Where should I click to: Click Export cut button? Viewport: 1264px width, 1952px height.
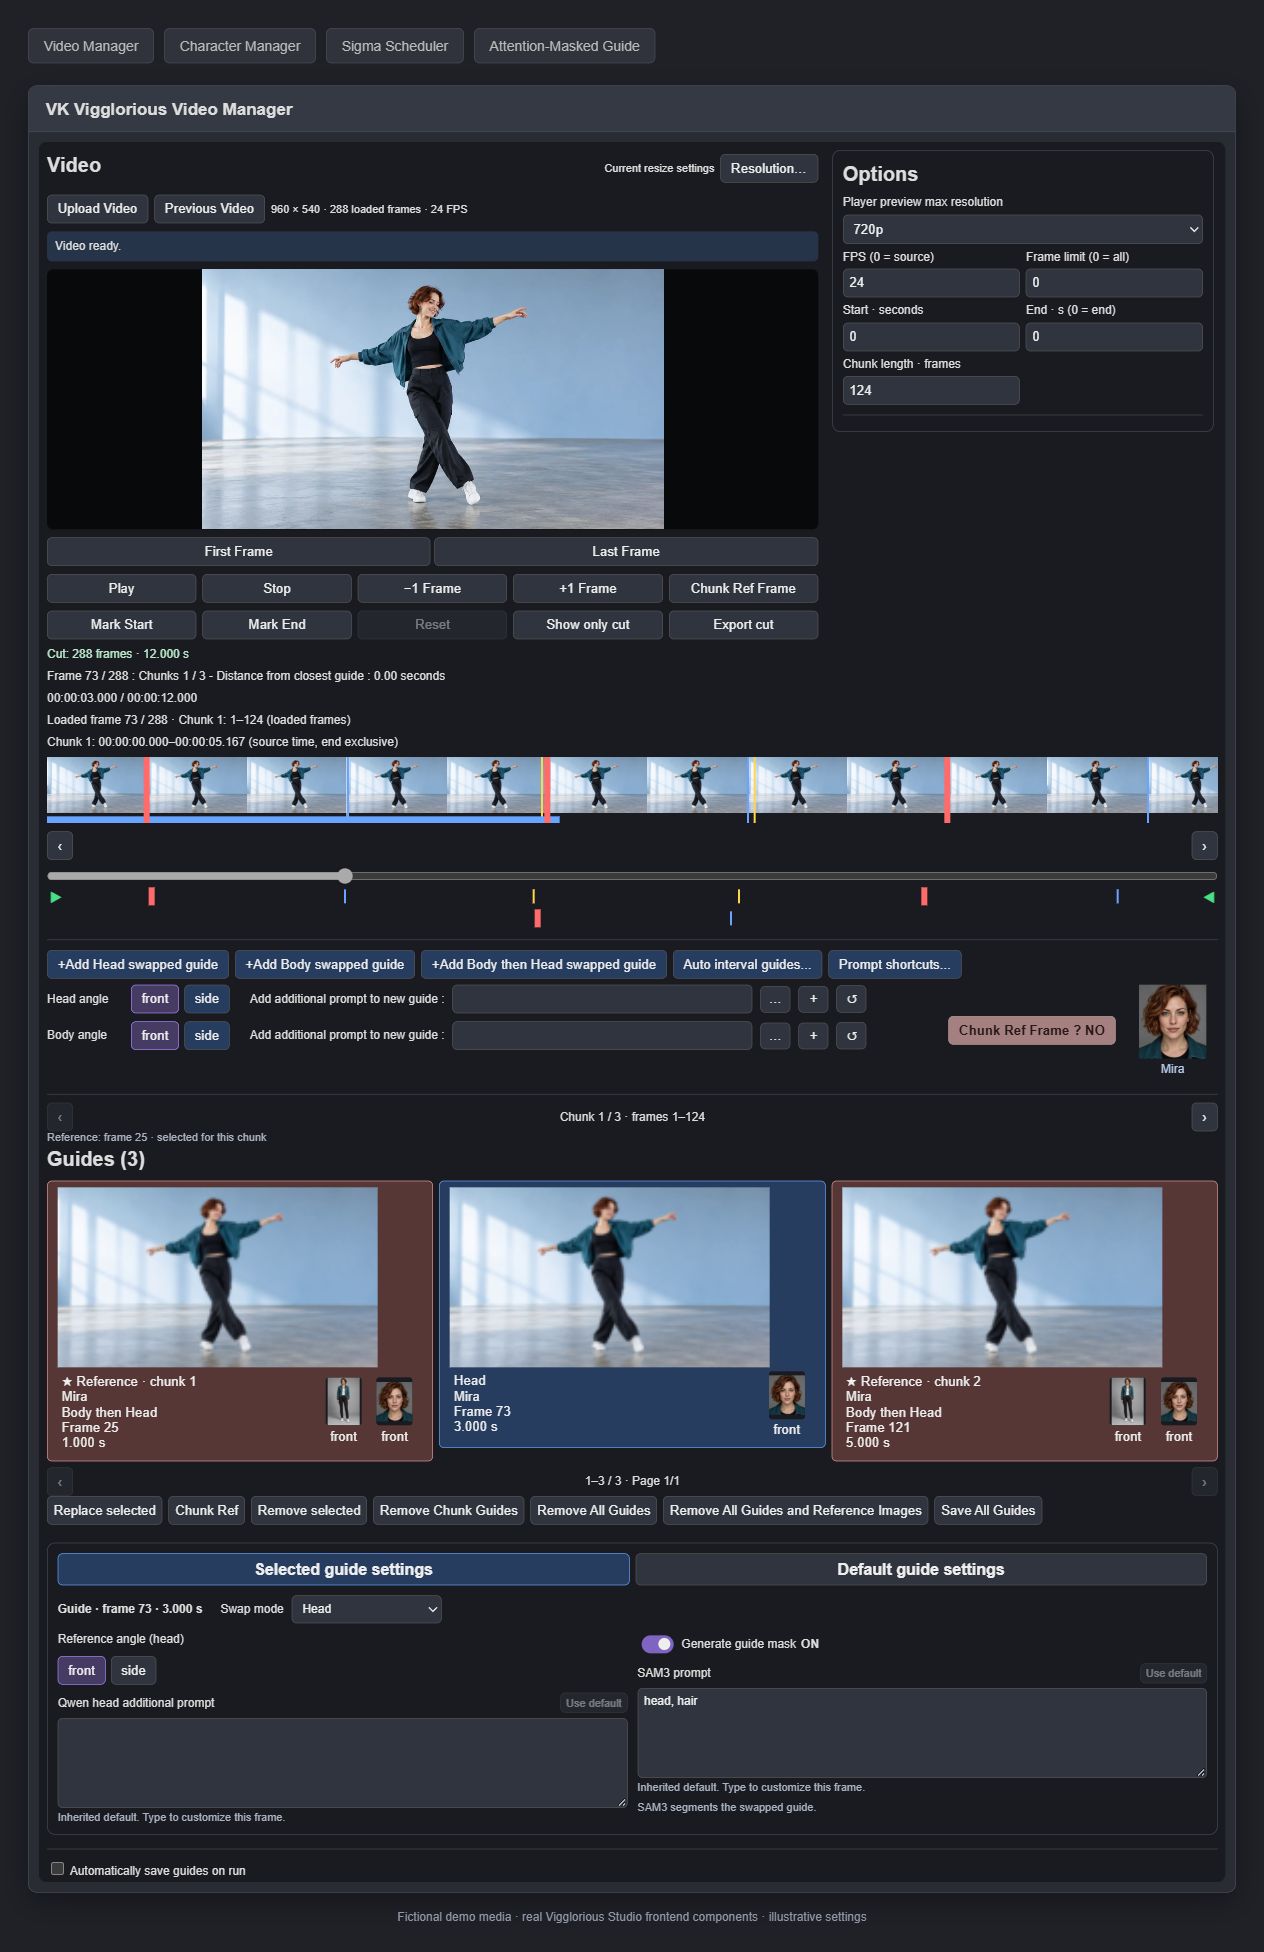(743, 625)
